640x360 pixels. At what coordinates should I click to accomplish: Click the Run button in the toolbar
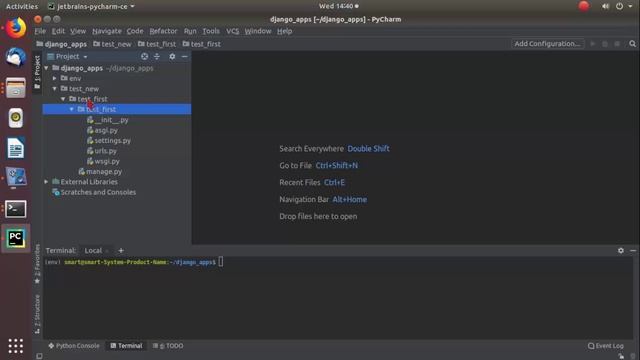pyautogui.click(x=593, y=44)
